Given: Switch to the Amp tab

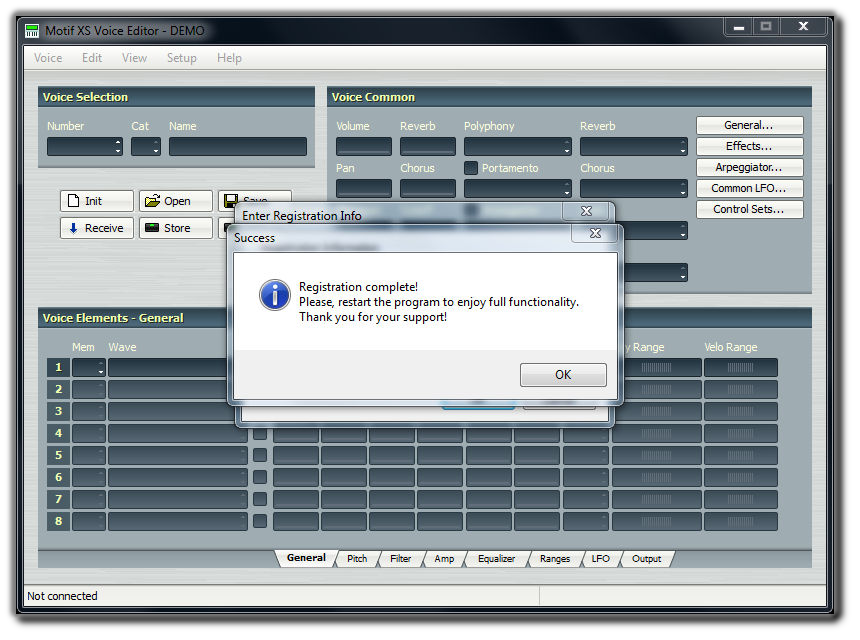Looking at the screenshot, I should pyautogui.click(x=444, y=559).
